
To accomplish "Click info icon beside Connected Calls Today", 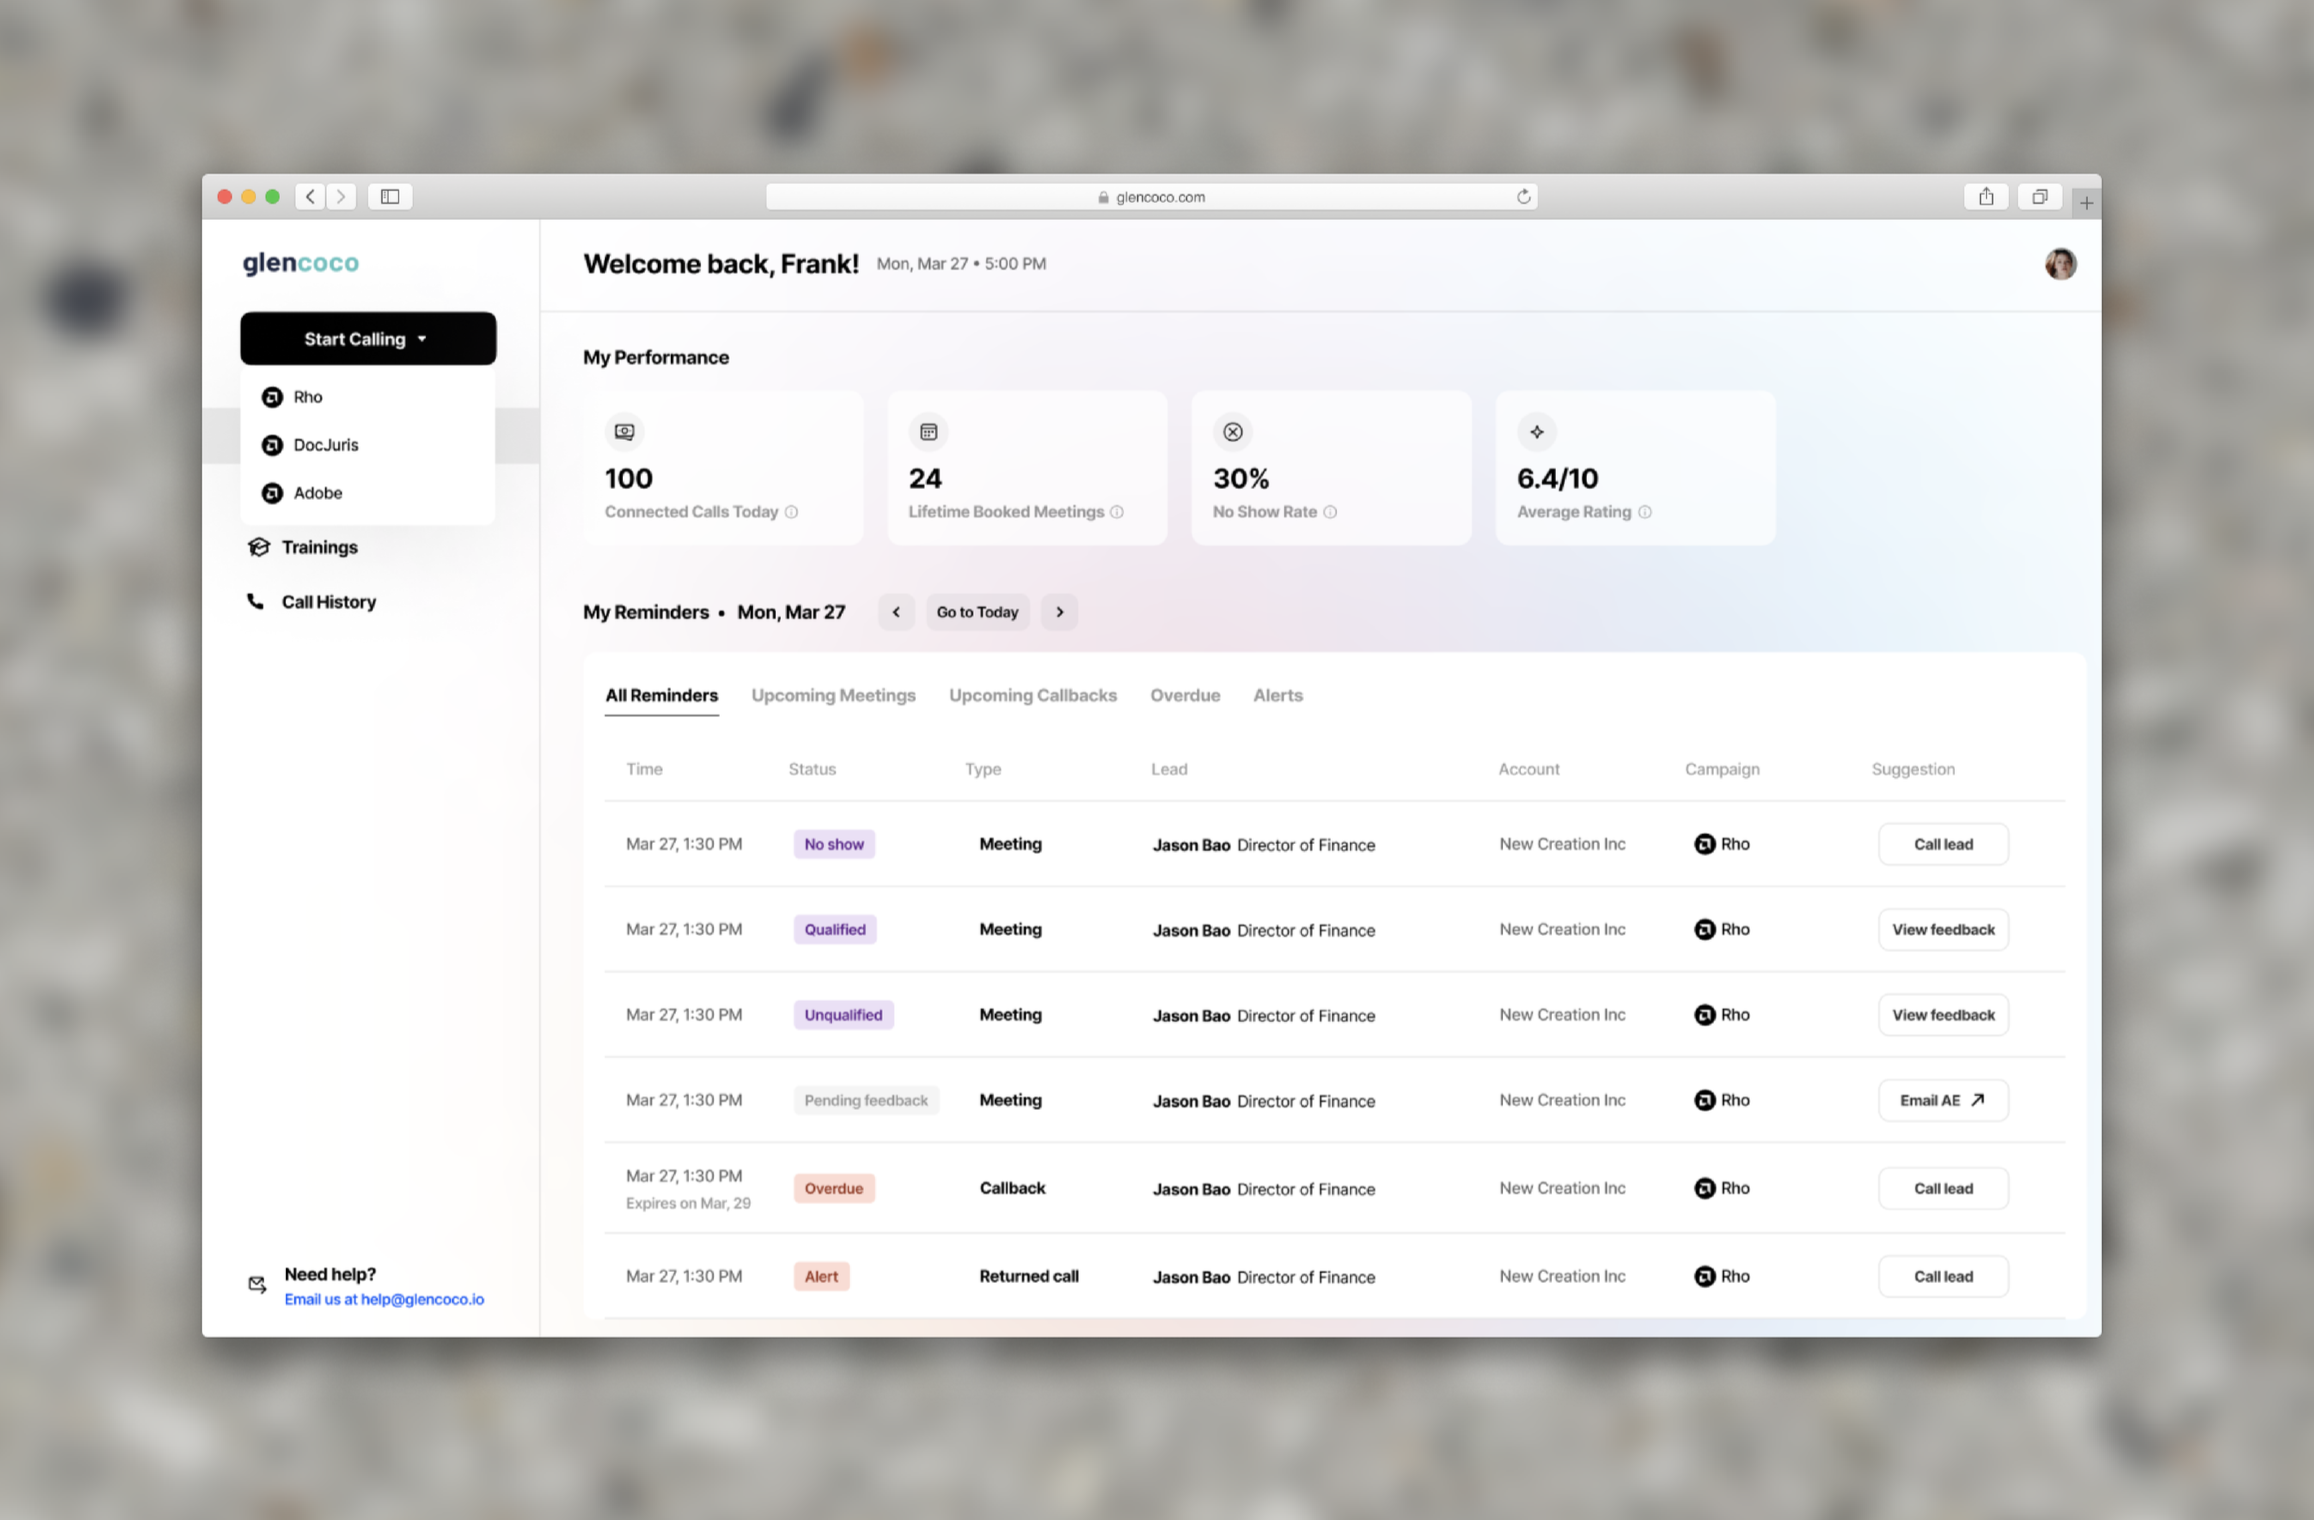I will point(791,512).
